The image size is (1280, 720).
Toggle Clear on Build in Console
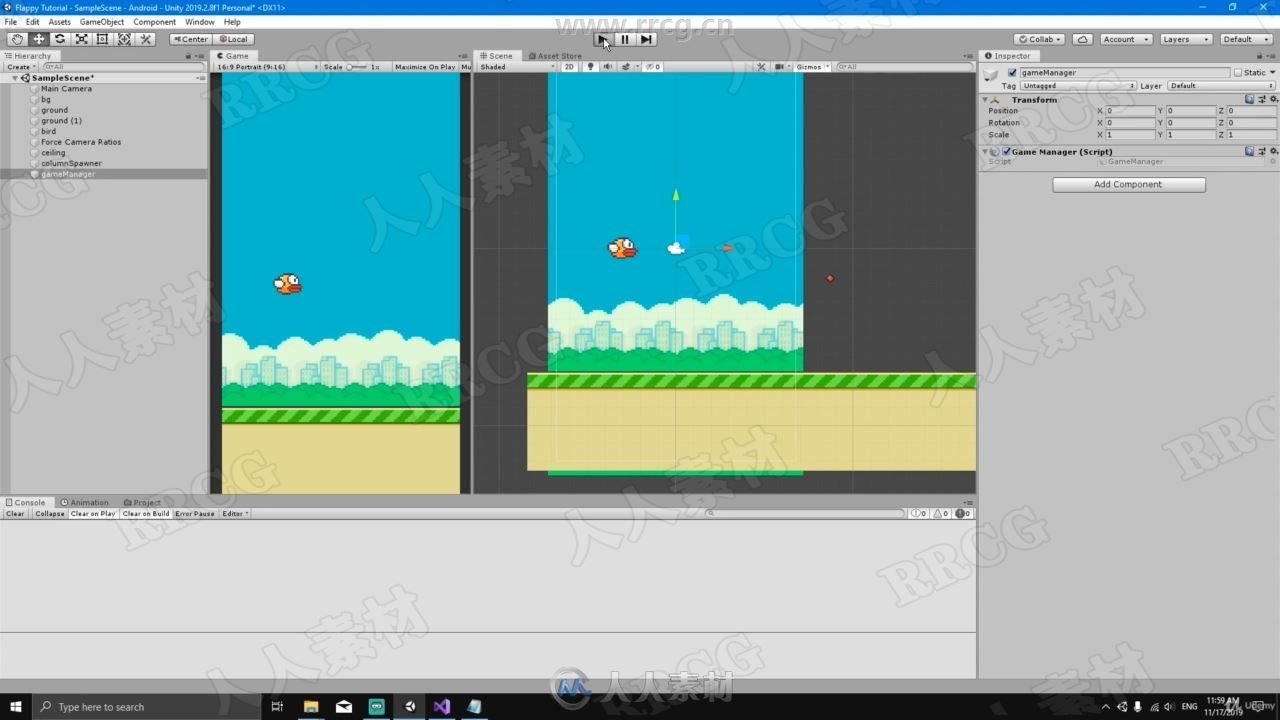(x=146, y=514)
